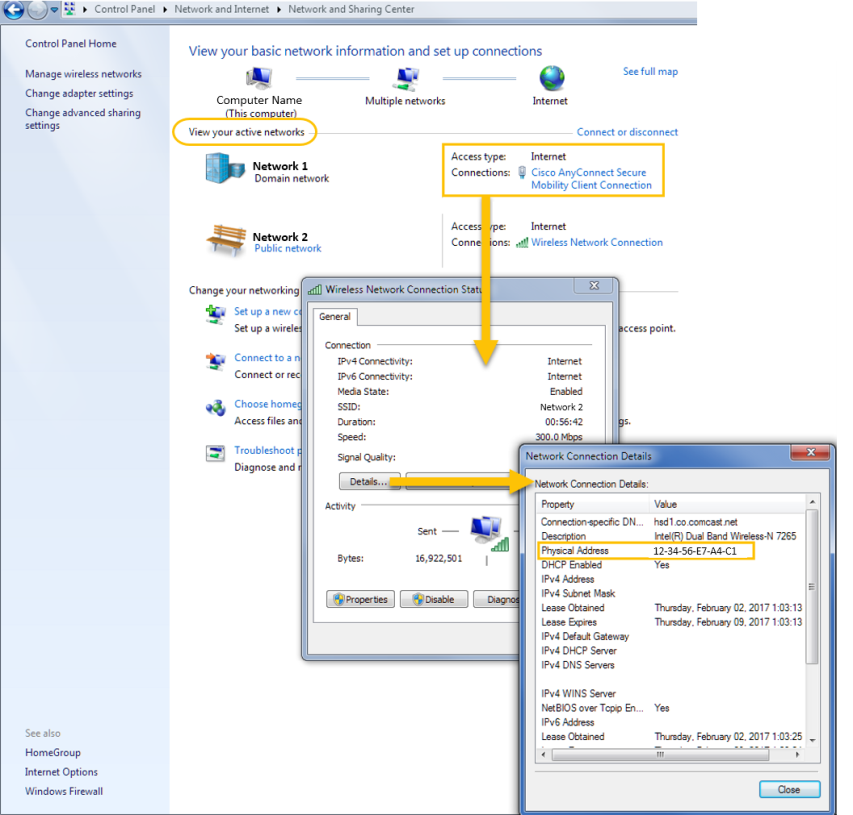Click the Internet globe icon
Image resolution: width=853 pixels, height=815 pixels.
tap(551, 79)
